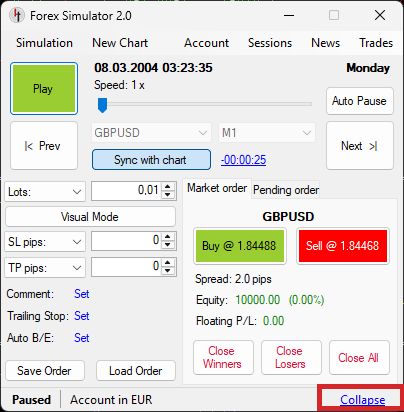Viewport: 404px width, 412px height.
Task: Enable Visual Mode
Action: [90, 217]
